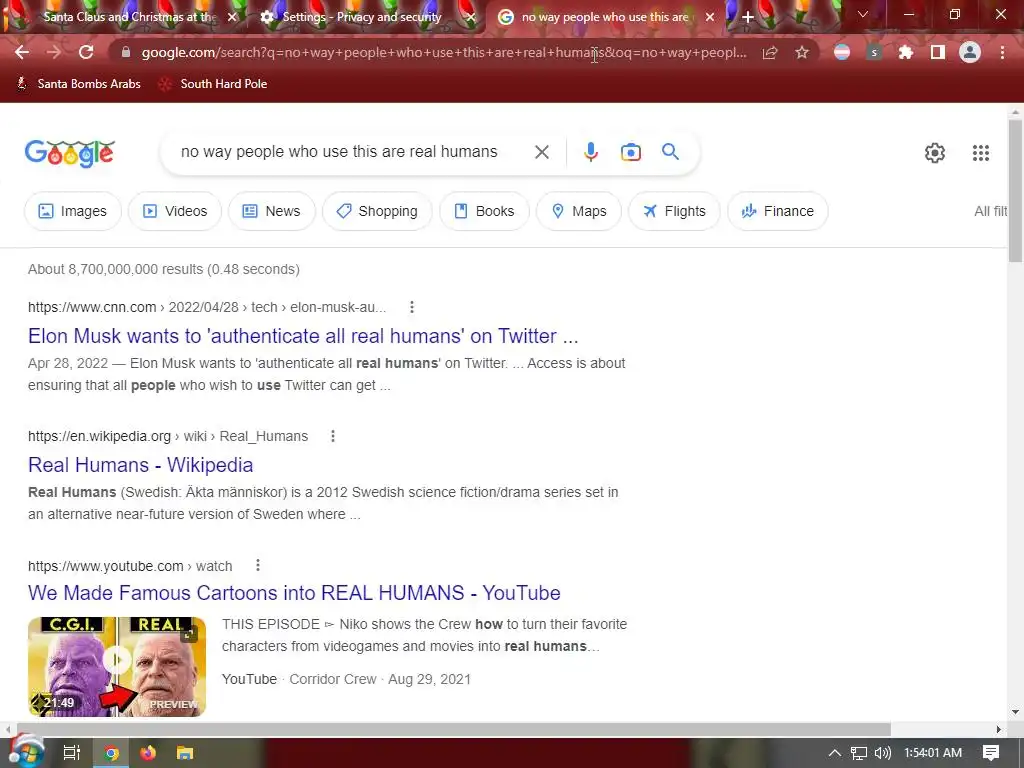
Task: Show hidden system tray icons
Action: (835, 753)
